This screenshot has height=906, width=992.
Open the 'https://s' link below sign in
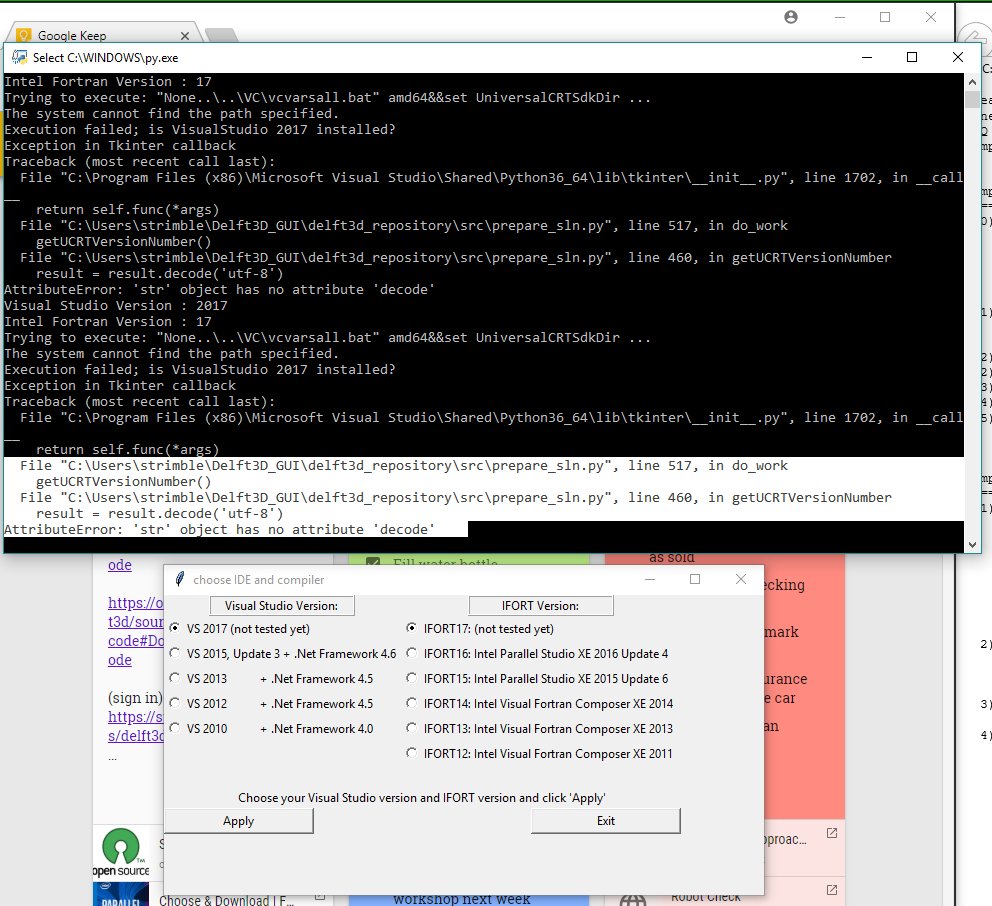point(135,717)
